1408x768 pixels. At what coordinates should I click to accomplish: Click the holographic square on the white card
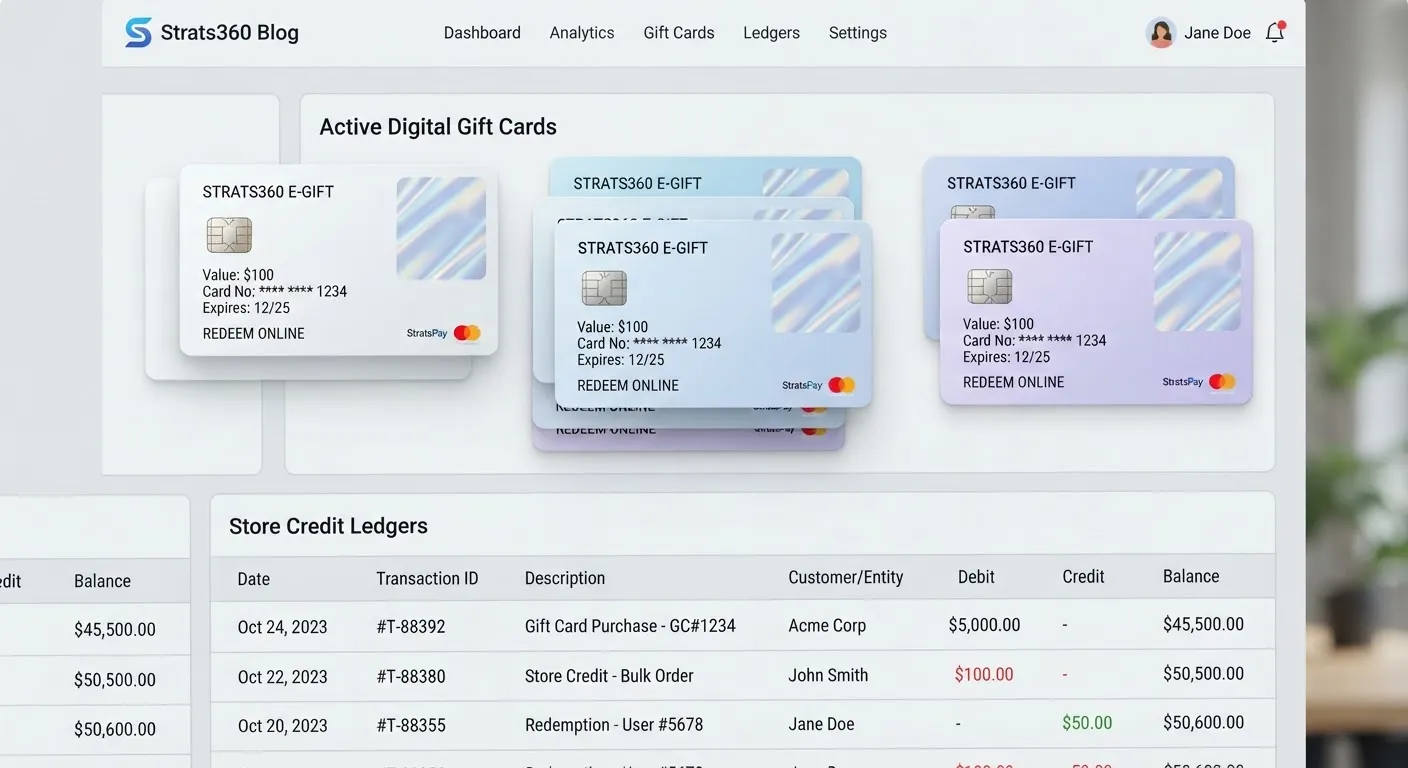[441, 228]
